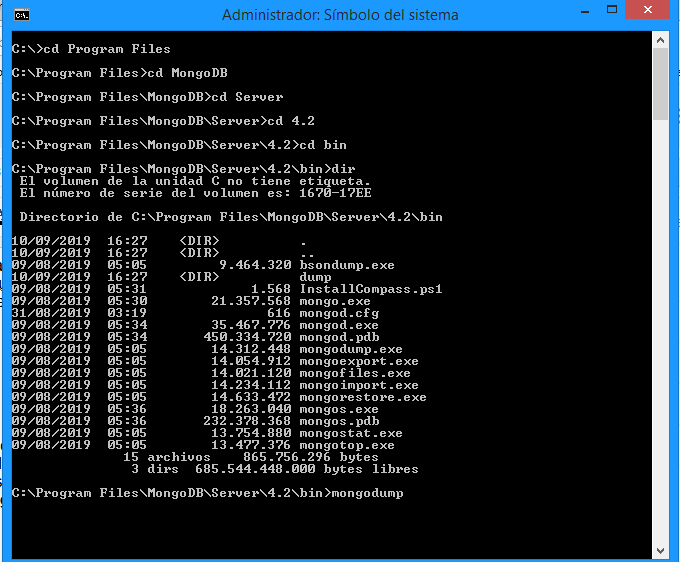Click the mongod.exe file name

point(339,325)
